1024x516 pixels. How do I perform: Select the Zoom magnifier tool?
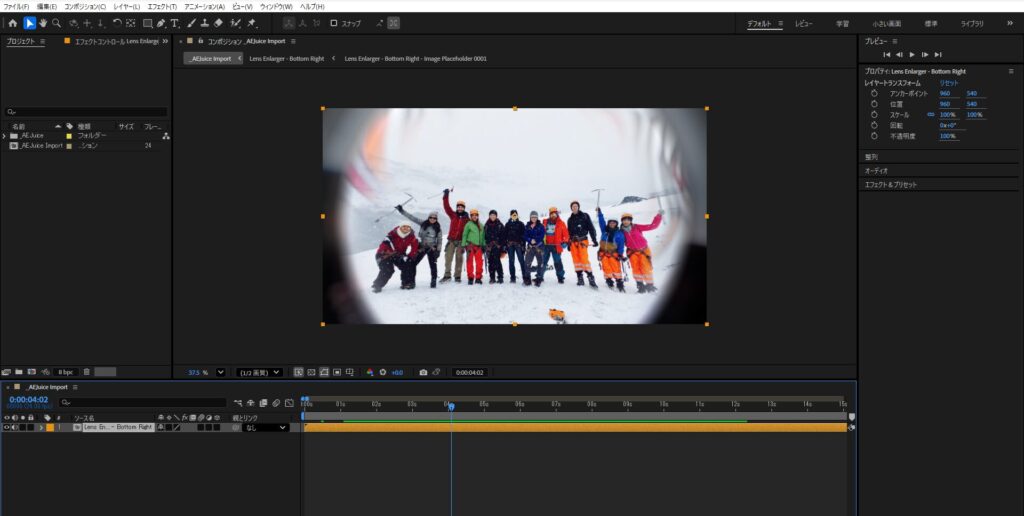56,23
